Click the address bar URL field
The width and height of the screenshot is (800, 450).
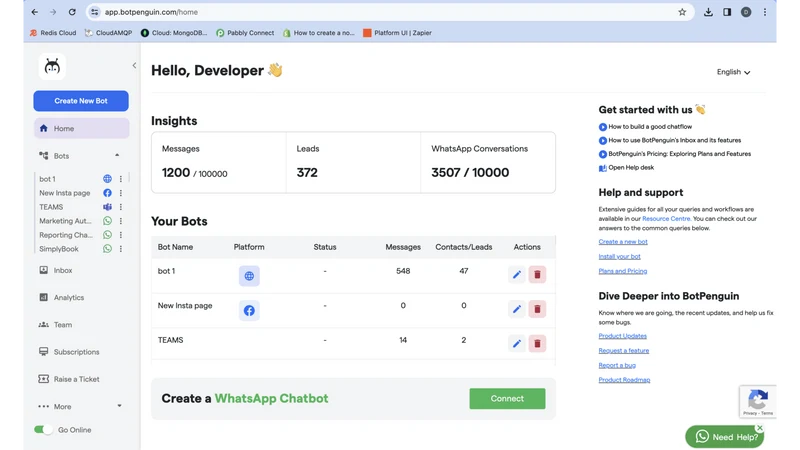pos(388,12)
